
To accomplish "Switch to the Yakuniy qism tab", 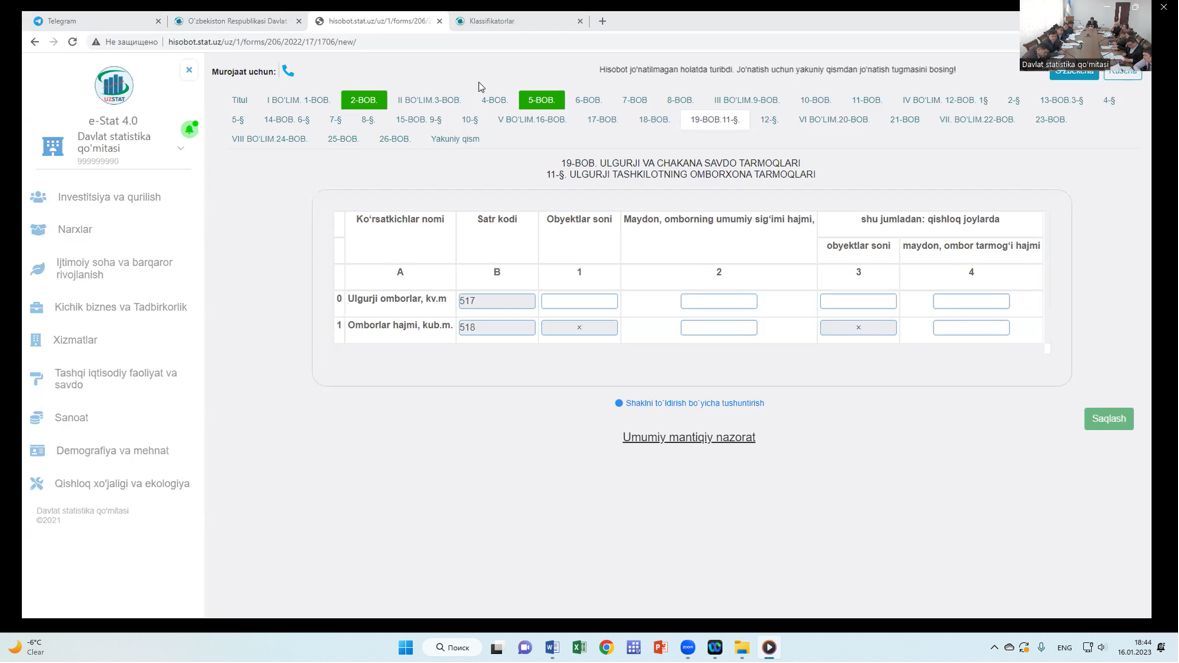I will point(455,139).
